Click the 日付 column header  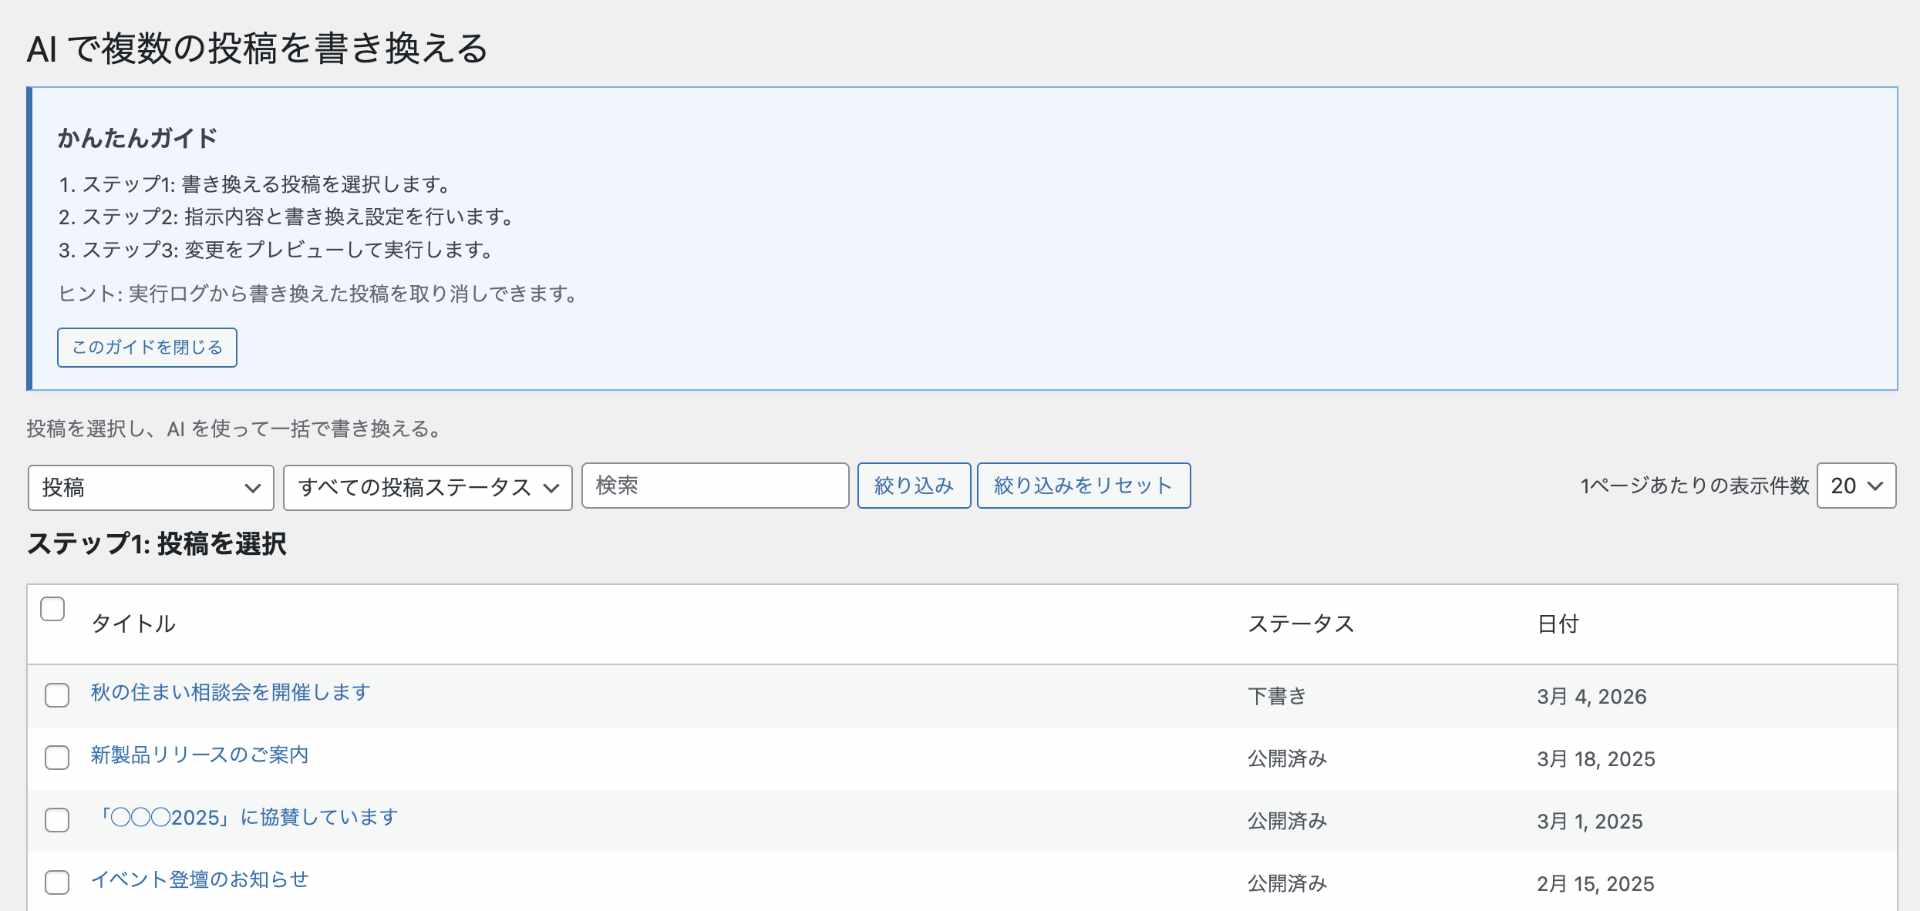(1557, 624)
